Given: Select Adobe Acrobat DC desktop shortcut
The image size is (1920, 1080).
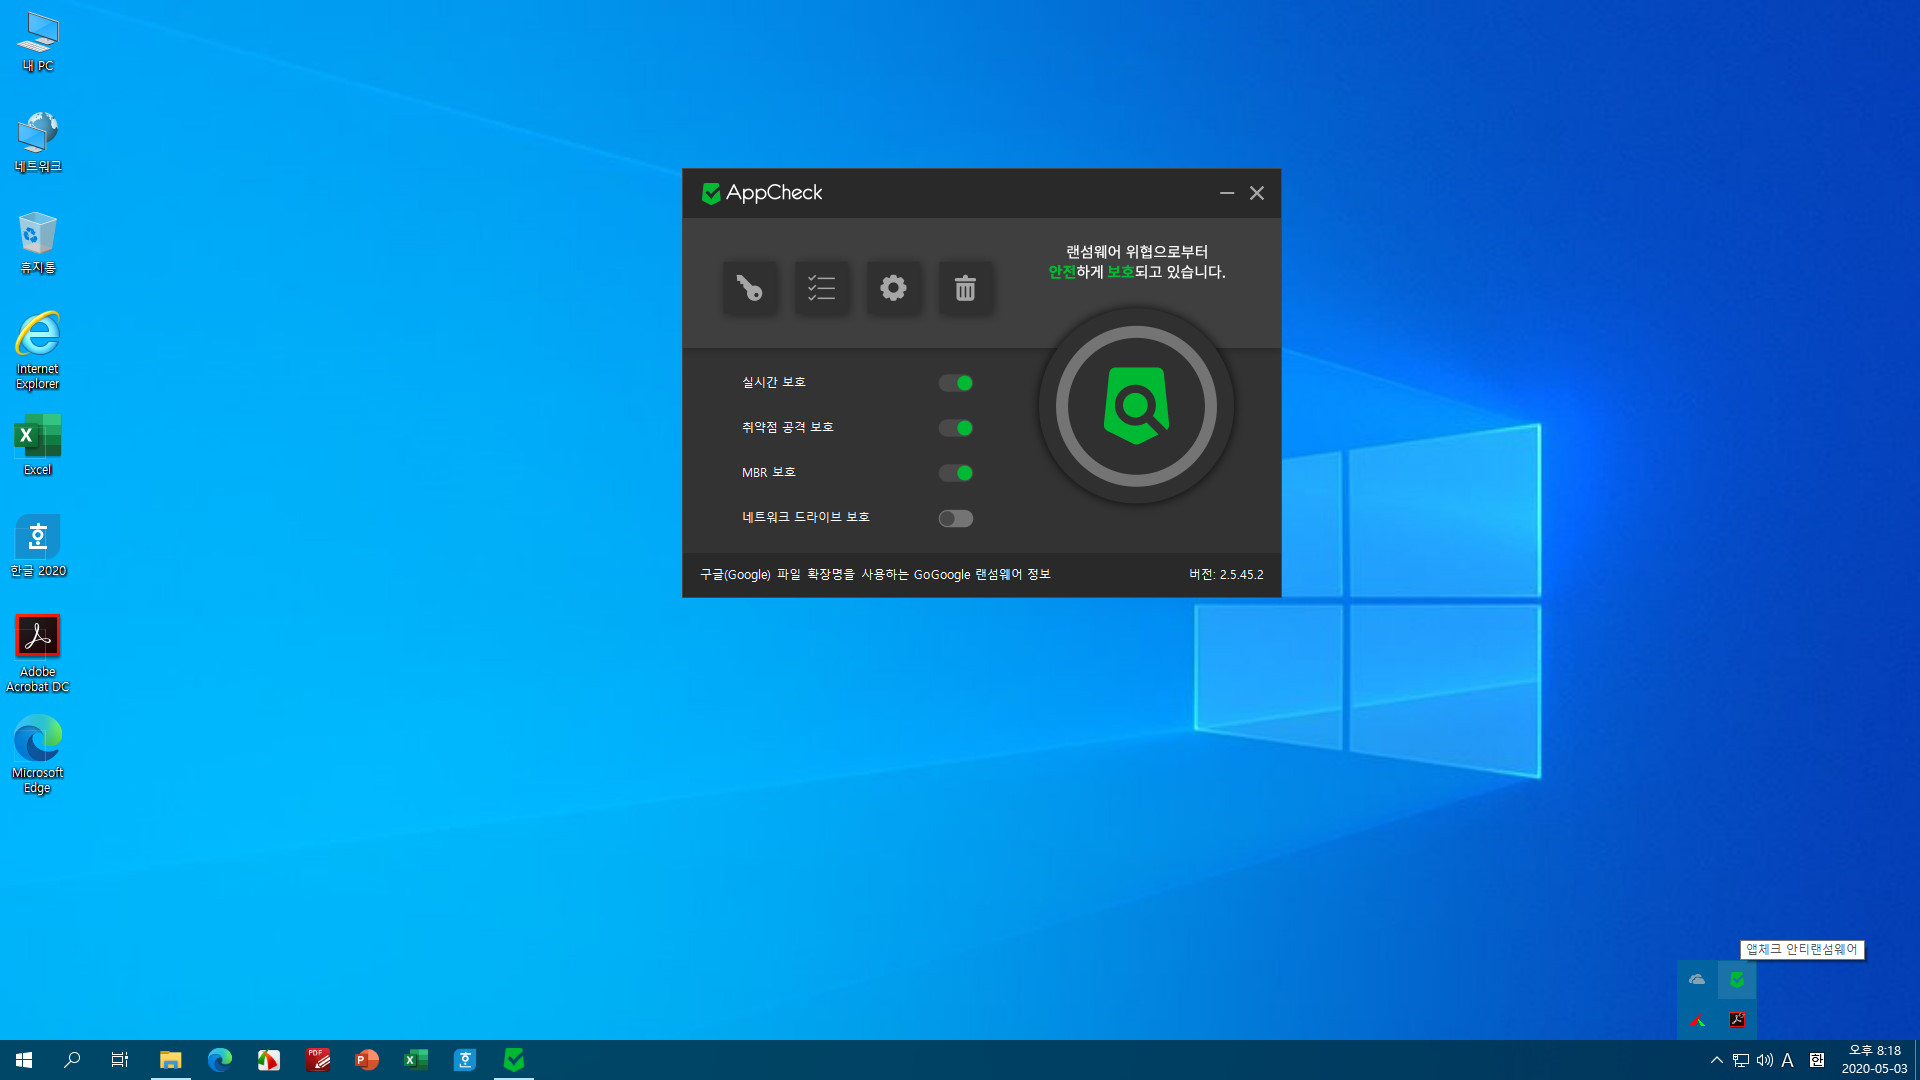Looking at the screenshot, I should pos(38,653).
